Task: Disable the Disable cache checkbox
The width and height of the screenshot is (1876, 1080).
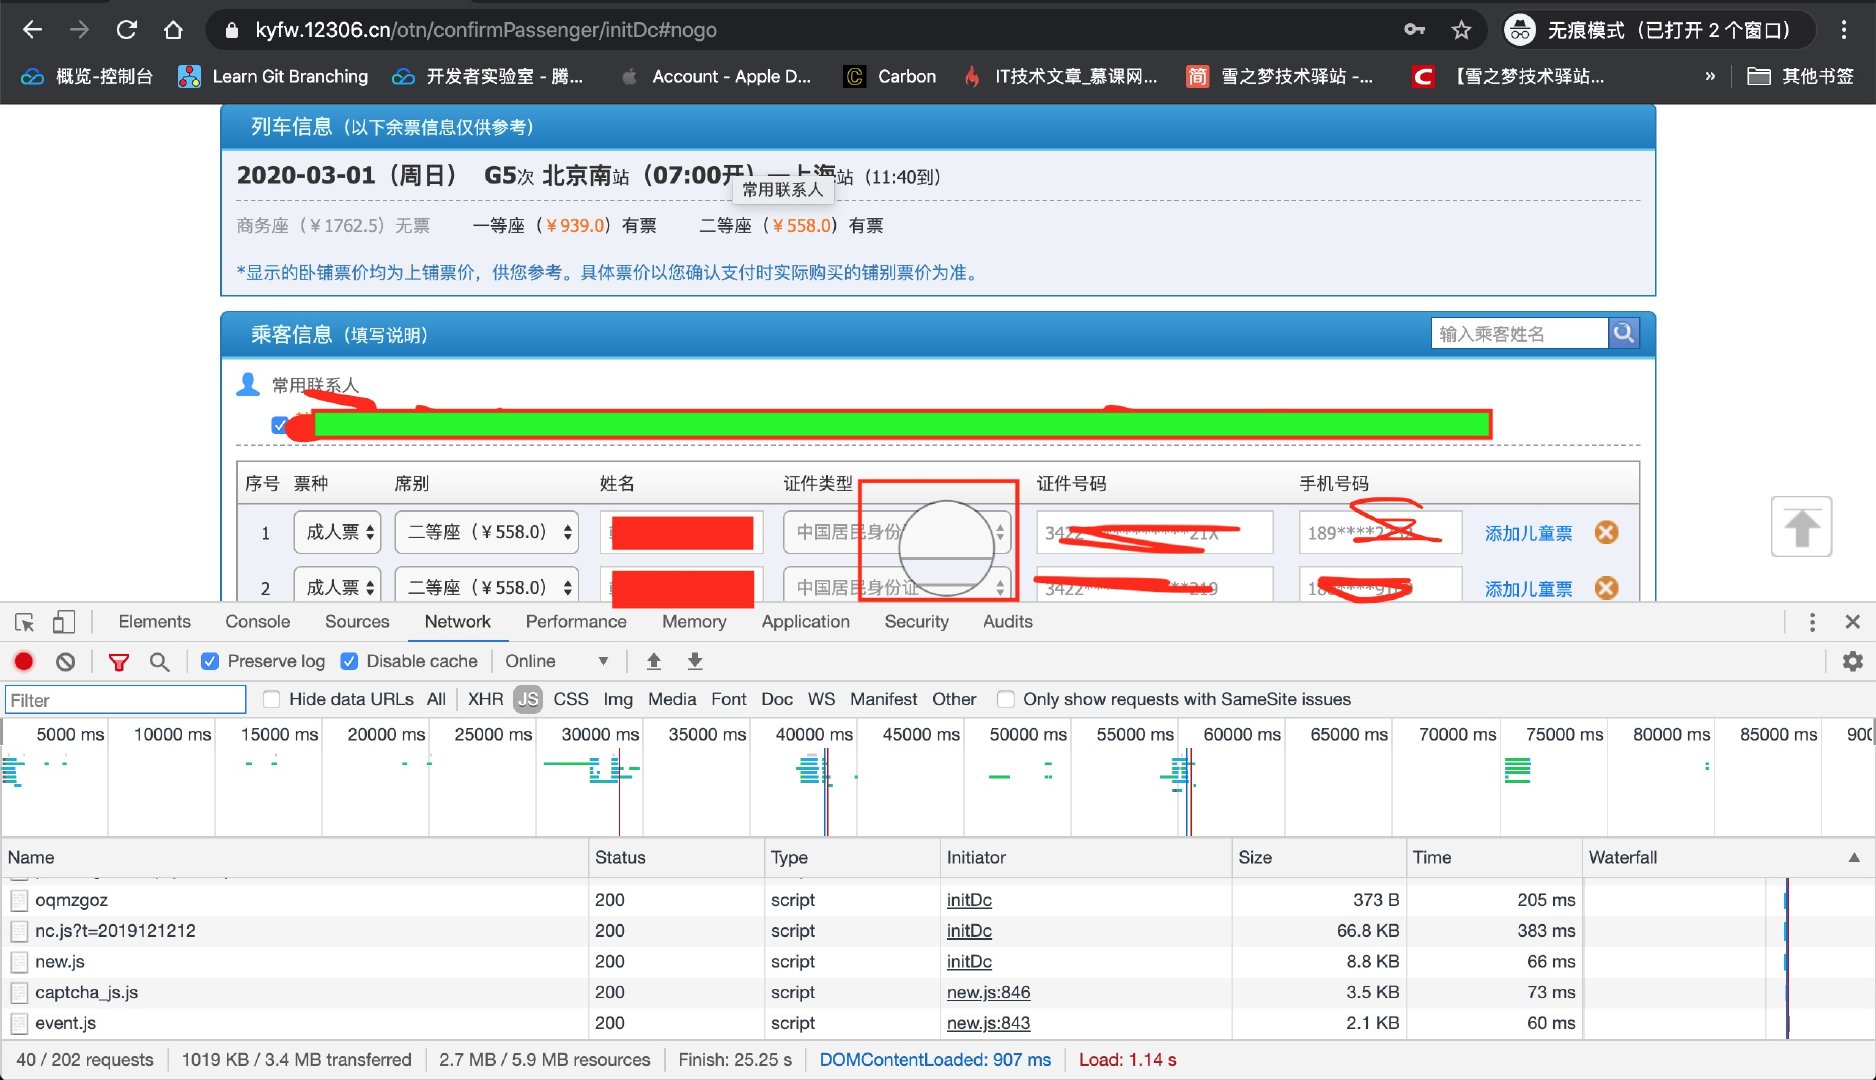Action: 349,661
